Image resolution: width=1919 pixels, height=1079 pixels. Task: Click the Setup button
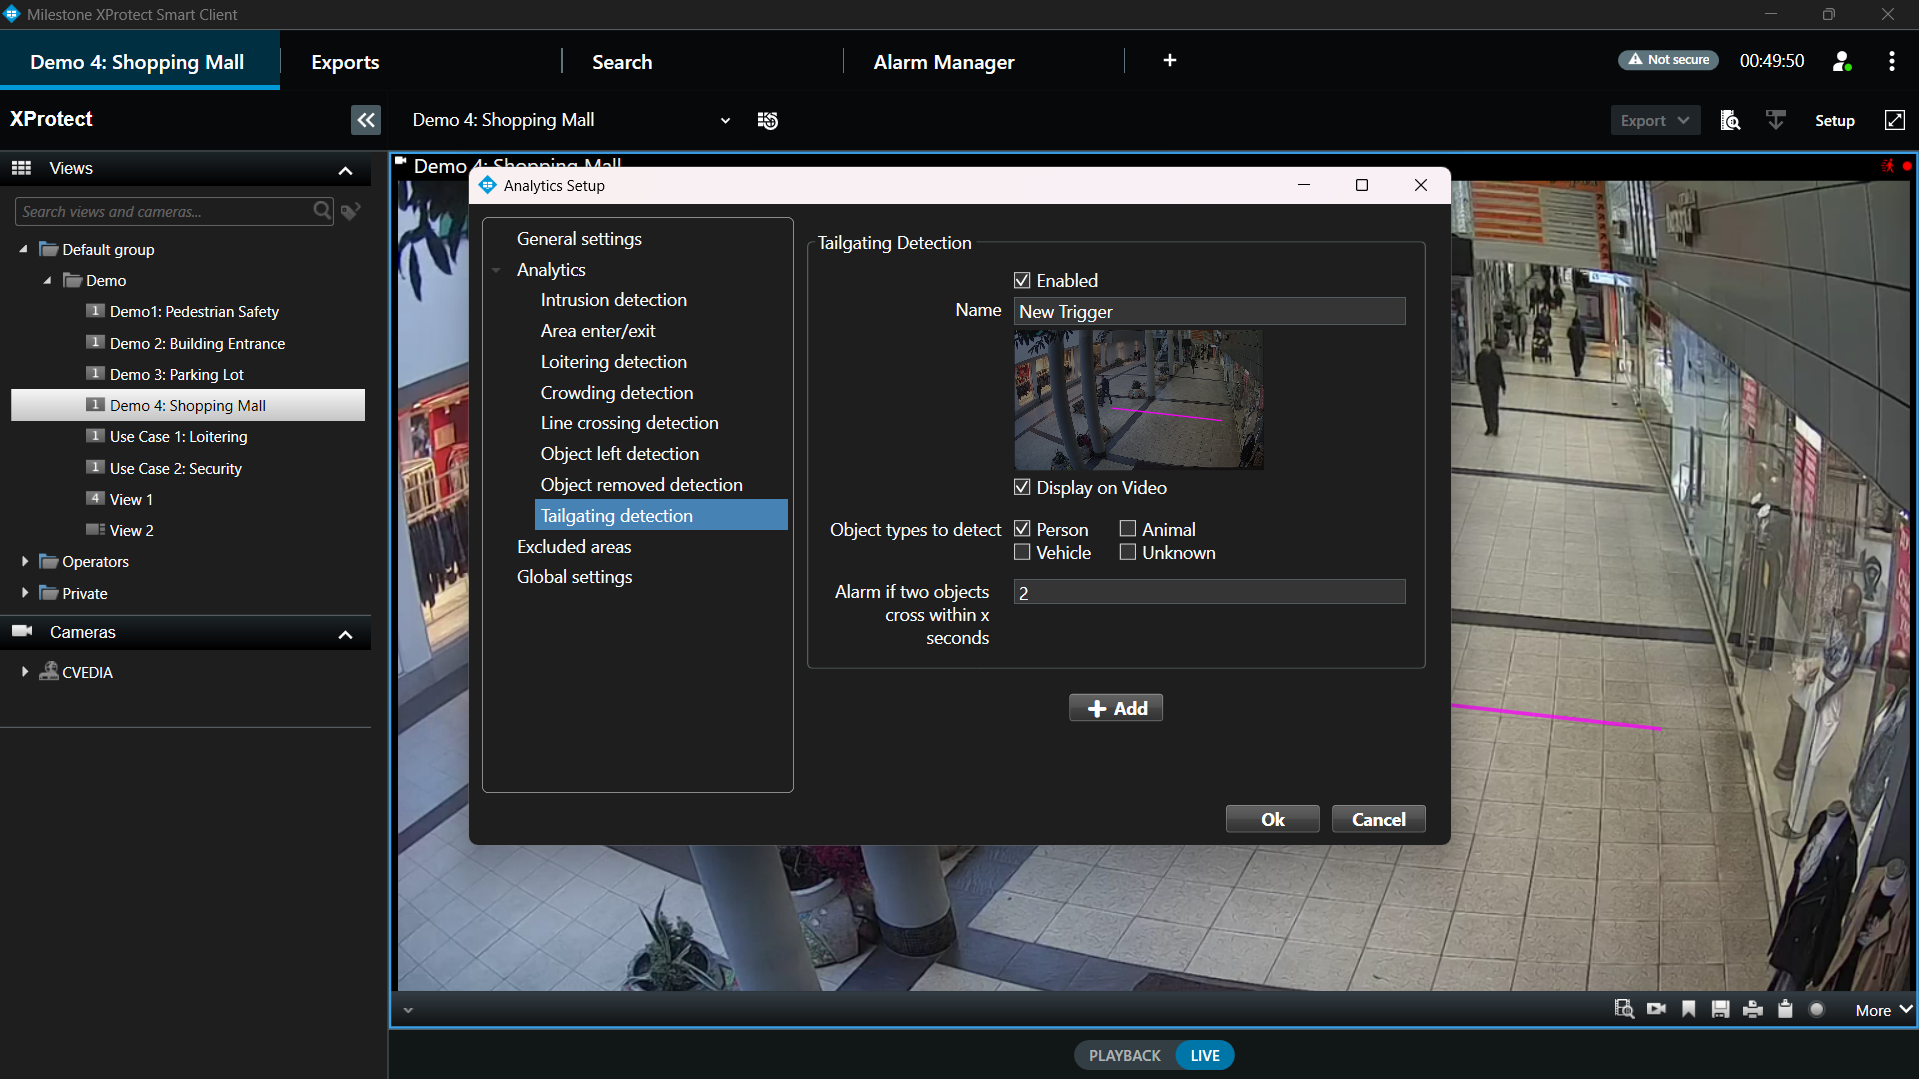1834,120
